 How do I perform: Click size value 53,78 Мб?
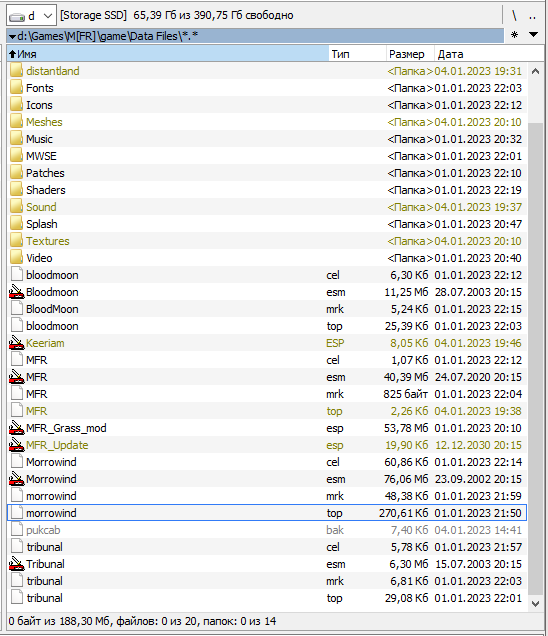coord(406,428)
